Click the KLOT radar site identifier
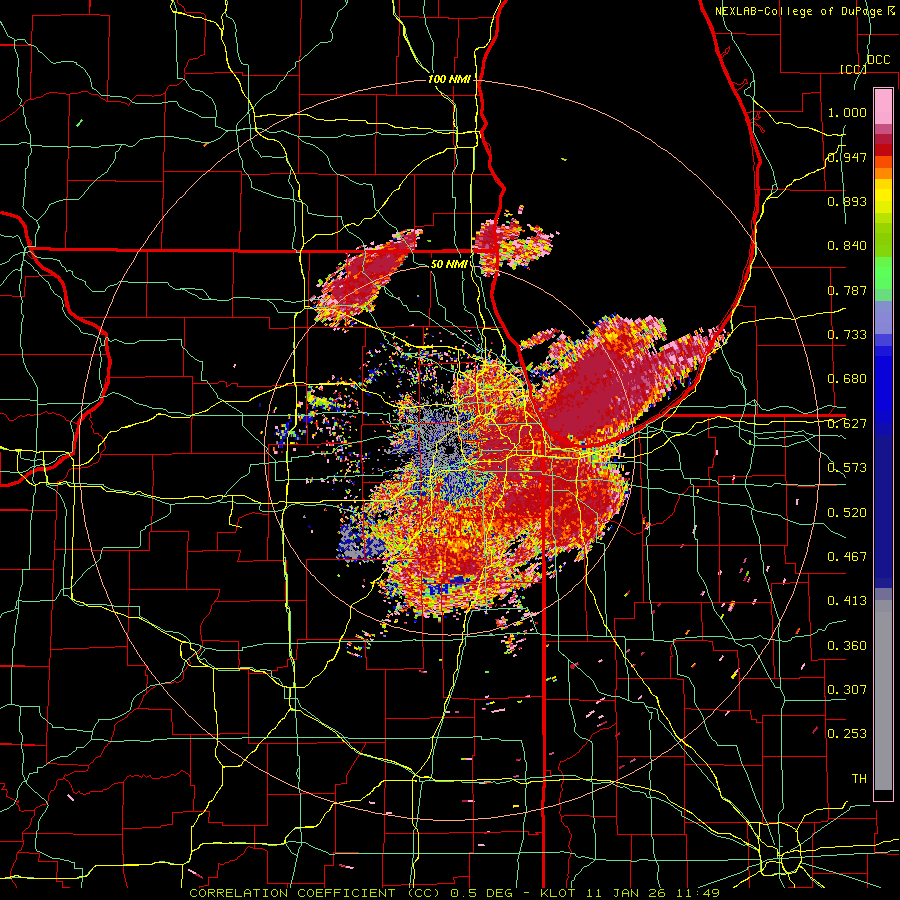 pyautogui.click(x=558, y=893)
